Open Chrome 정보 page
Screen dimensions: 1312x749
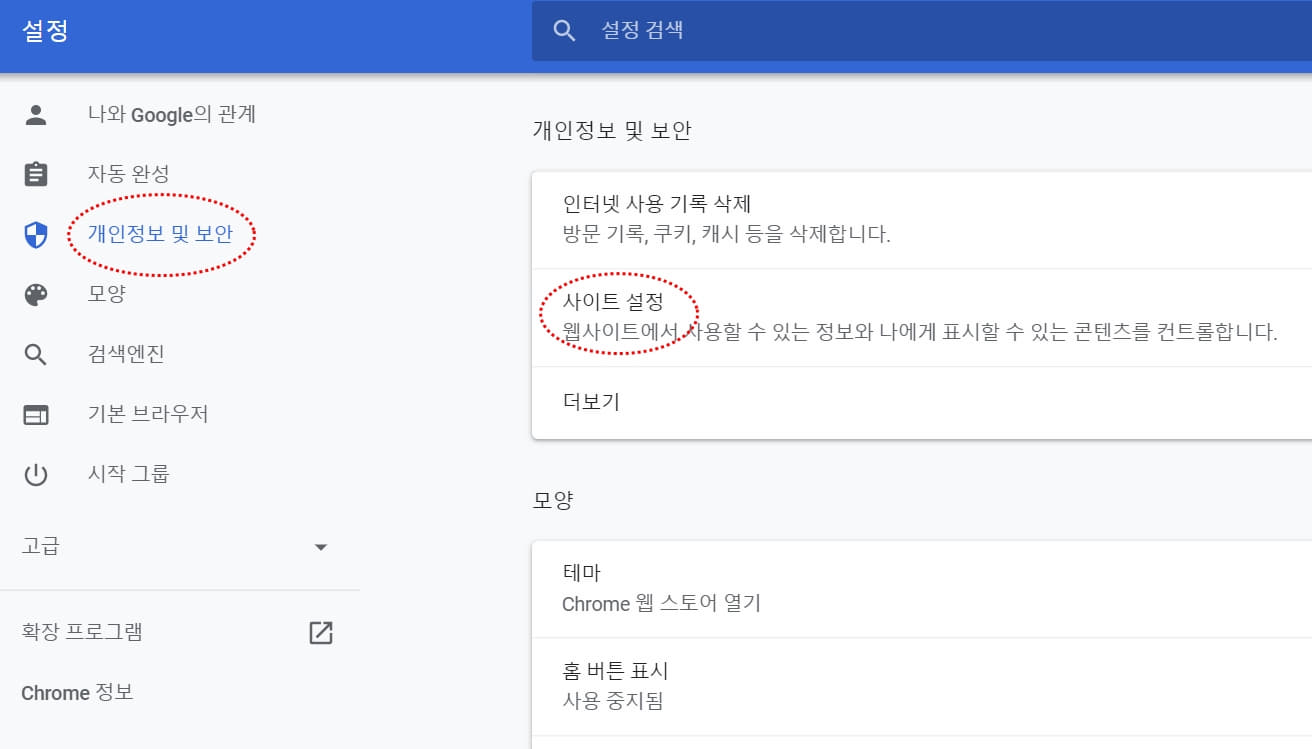click(77, 692)
